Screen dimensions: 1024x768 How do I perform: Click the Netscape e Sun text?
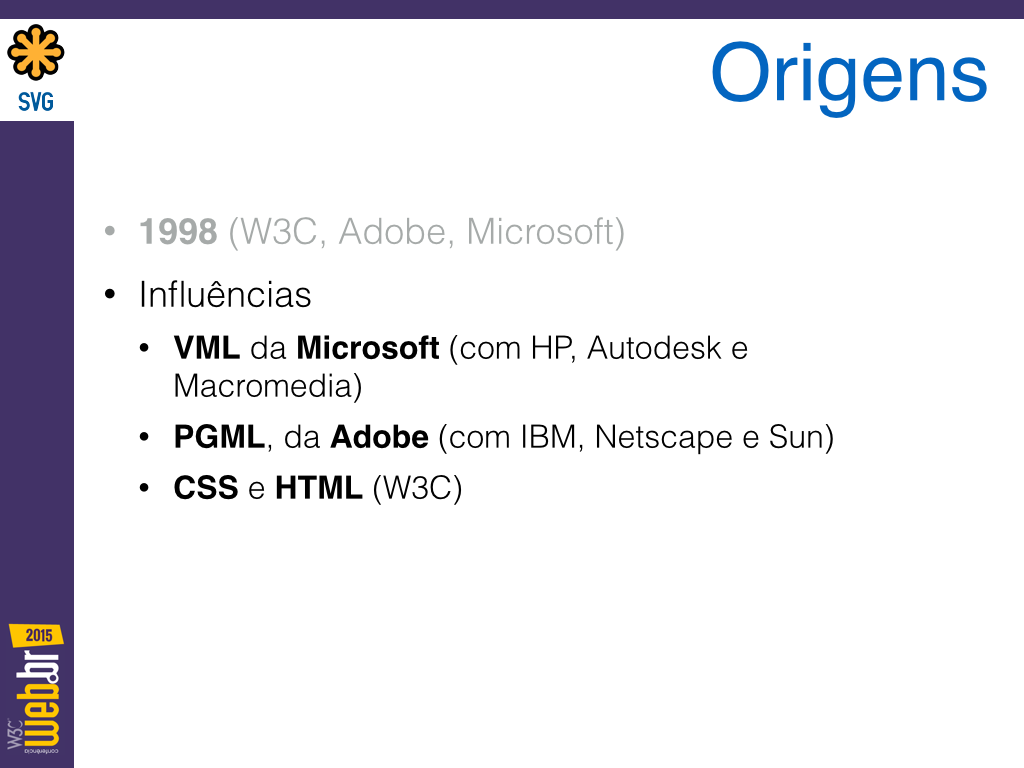[714, 437]
